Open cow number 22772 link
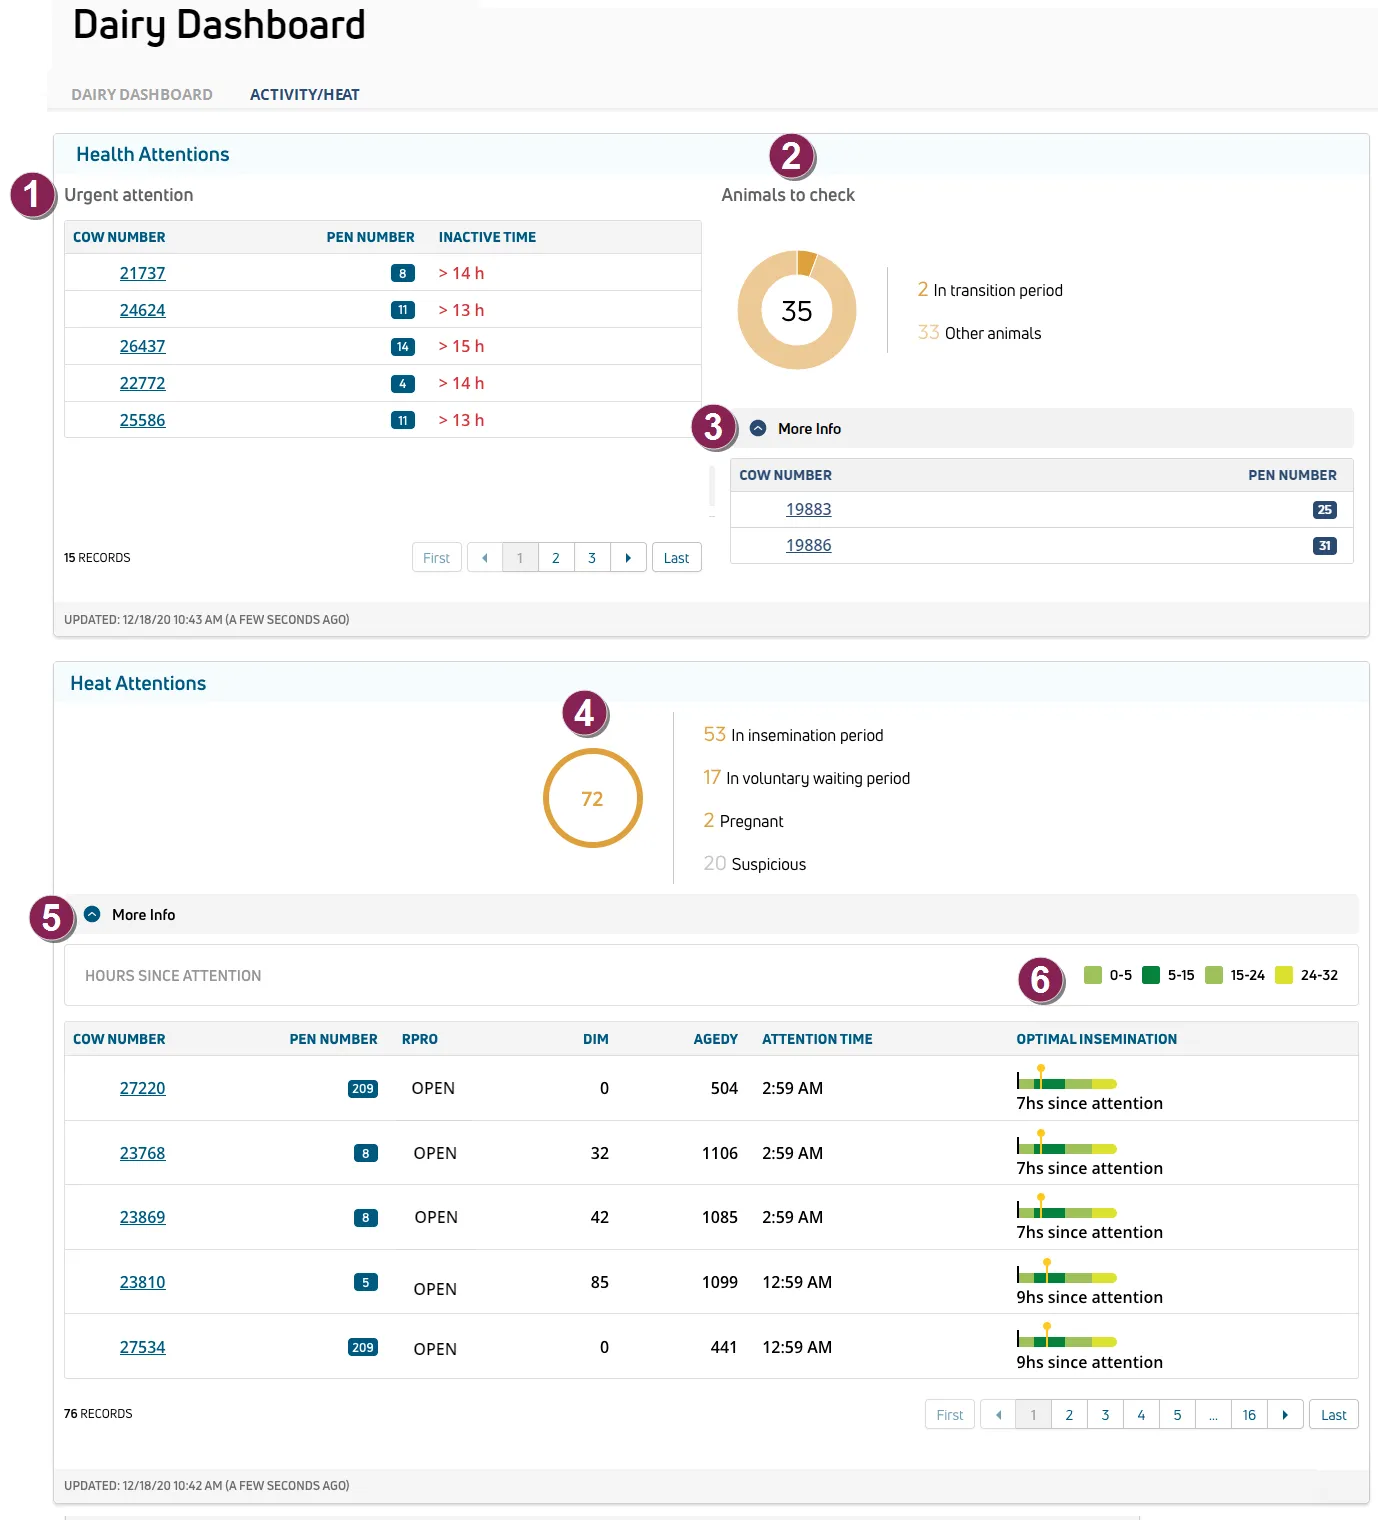The width and height of the screenshot is (1378, 1520). [143, 383]
